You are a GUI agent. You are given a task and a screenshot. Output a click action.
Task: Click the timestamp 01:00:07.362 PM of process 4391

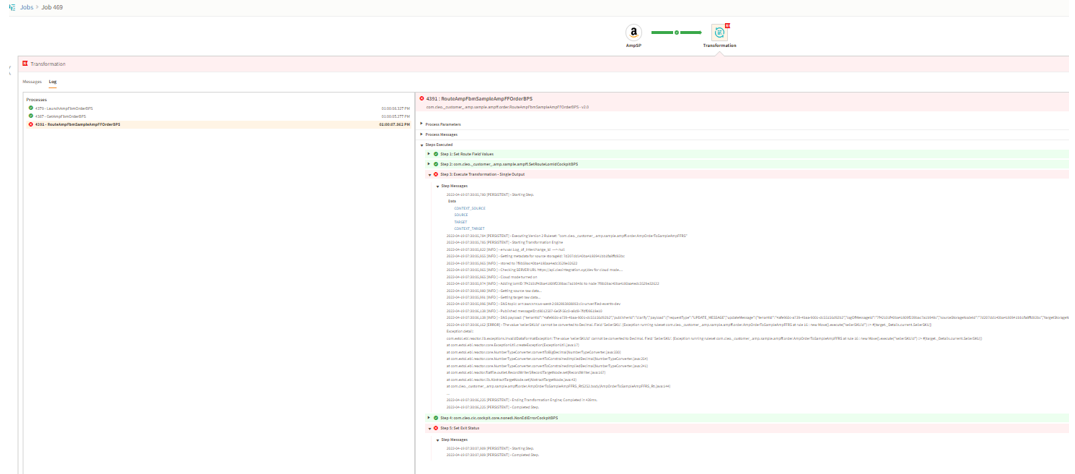(394, 125)
